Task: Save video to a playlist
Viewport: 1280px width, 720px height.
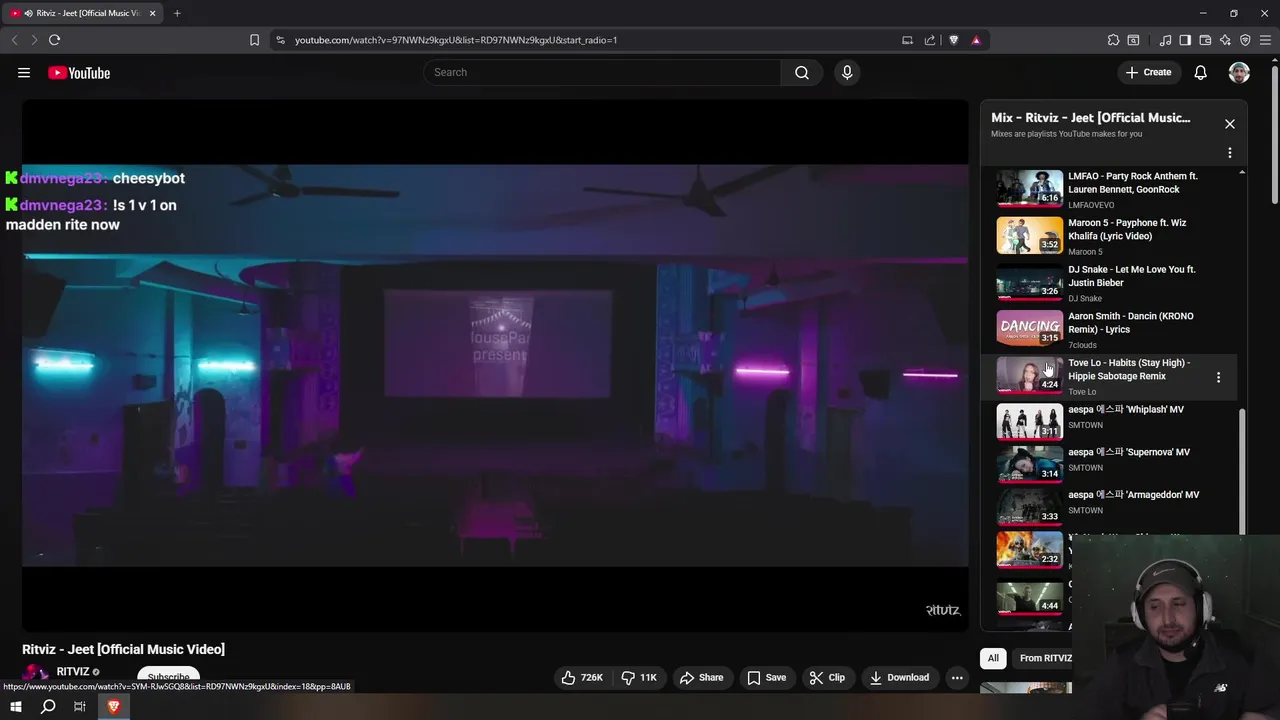Action: pos(766,677)
